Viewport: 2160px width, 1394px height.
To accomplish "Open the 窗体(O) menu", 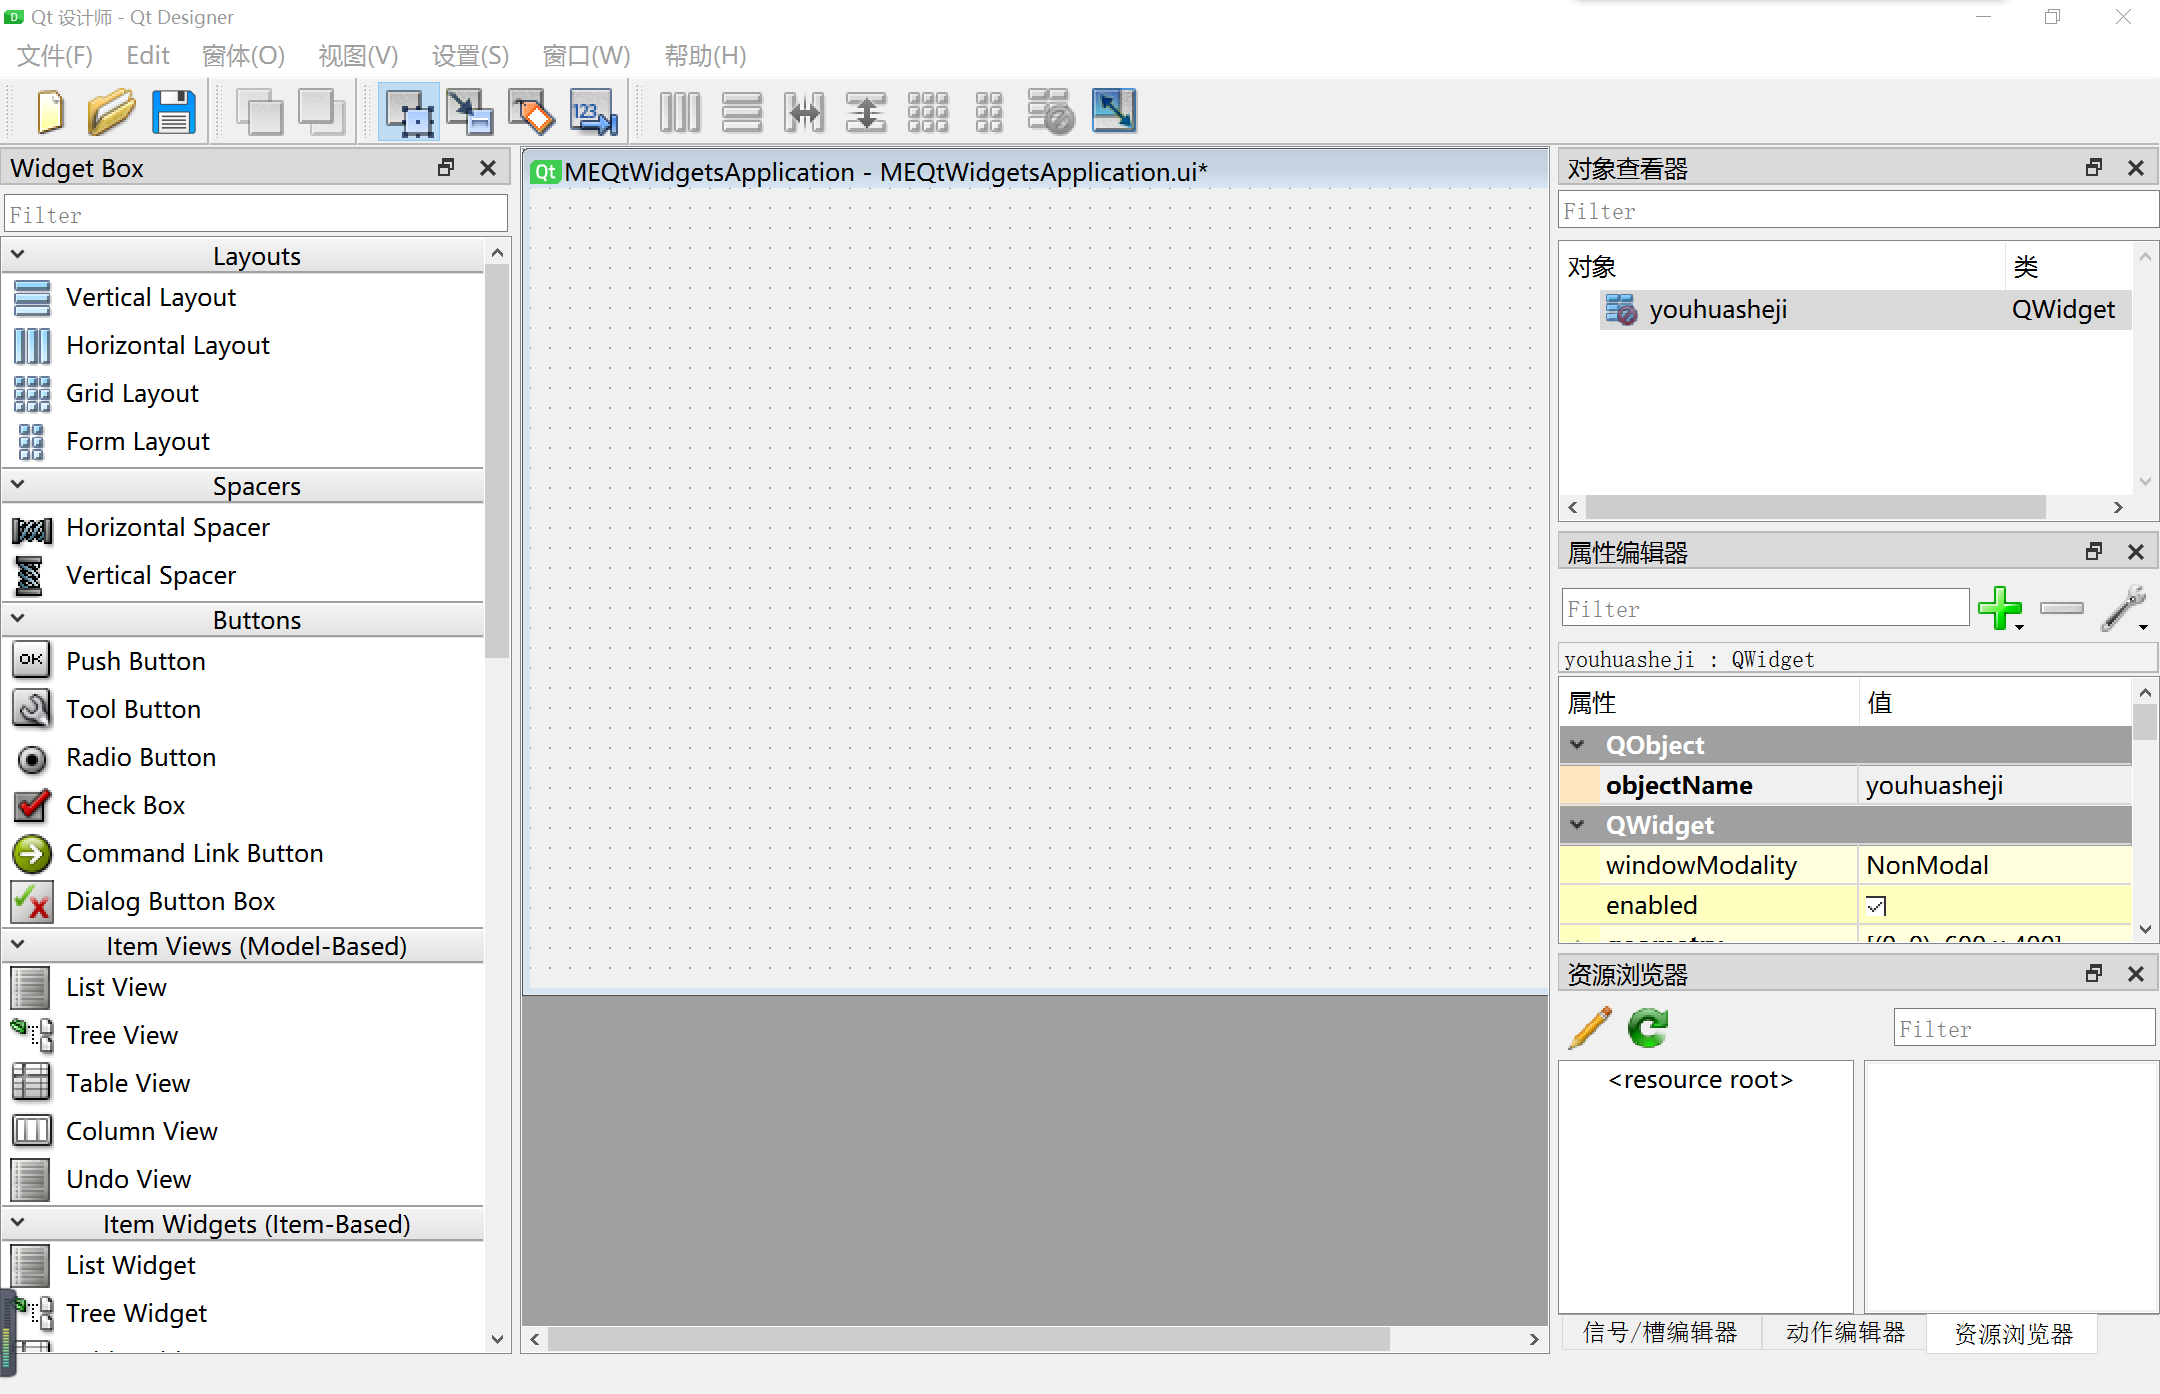I will (242, 55).
